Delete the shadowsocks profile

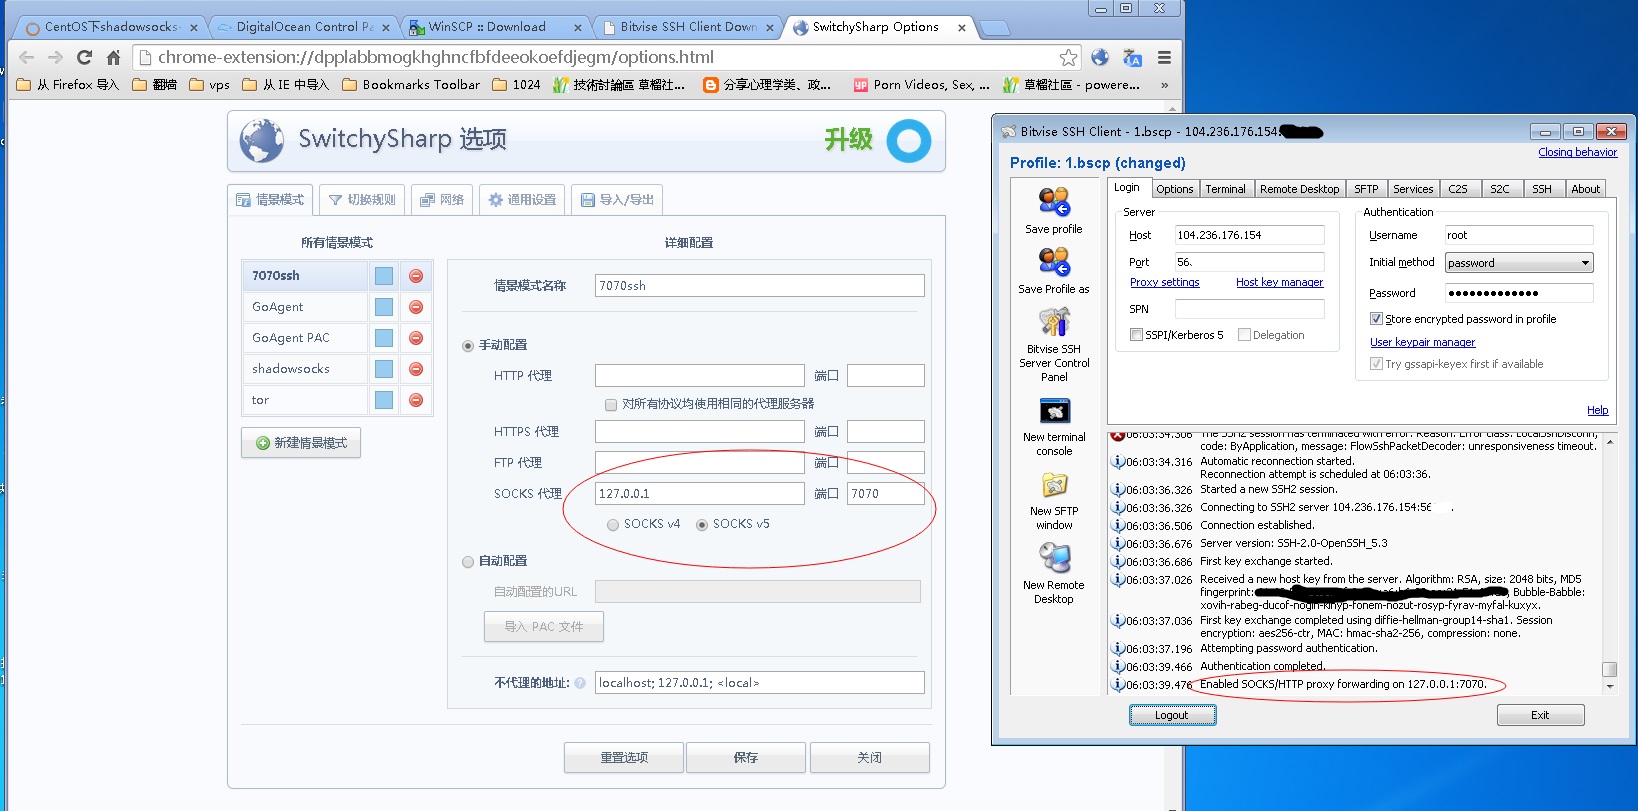point(416,369)
